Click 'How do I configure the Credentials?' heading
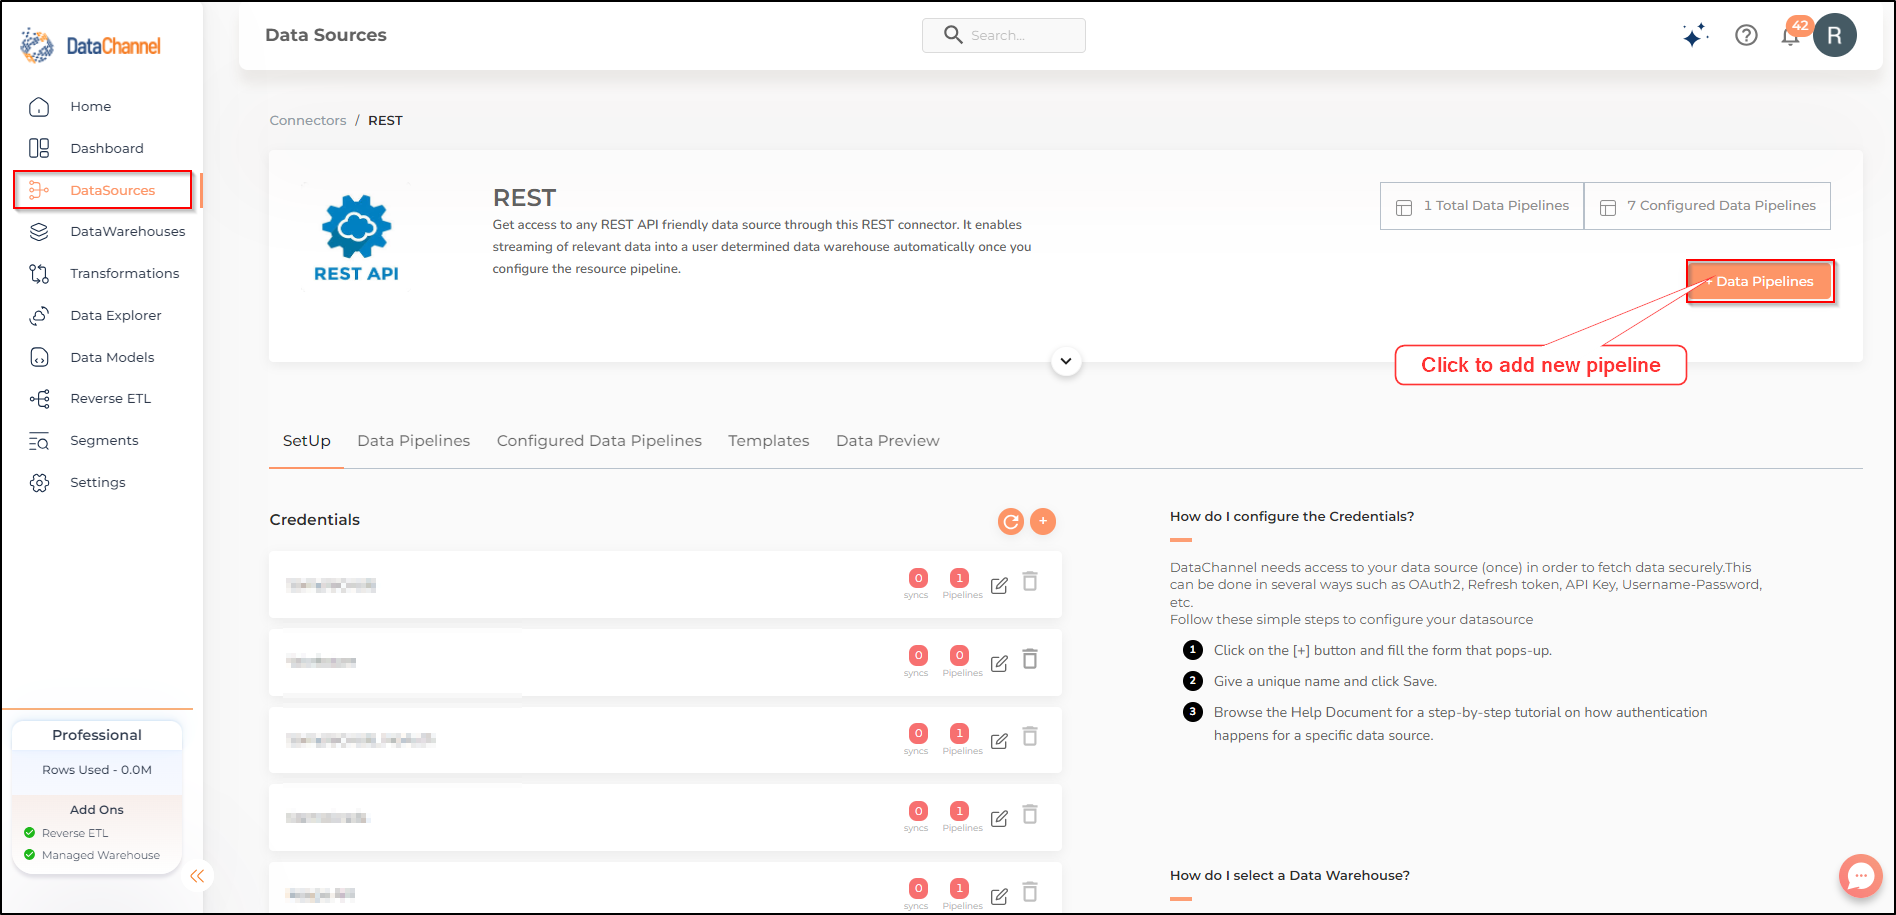 [x=1292, y=517]
